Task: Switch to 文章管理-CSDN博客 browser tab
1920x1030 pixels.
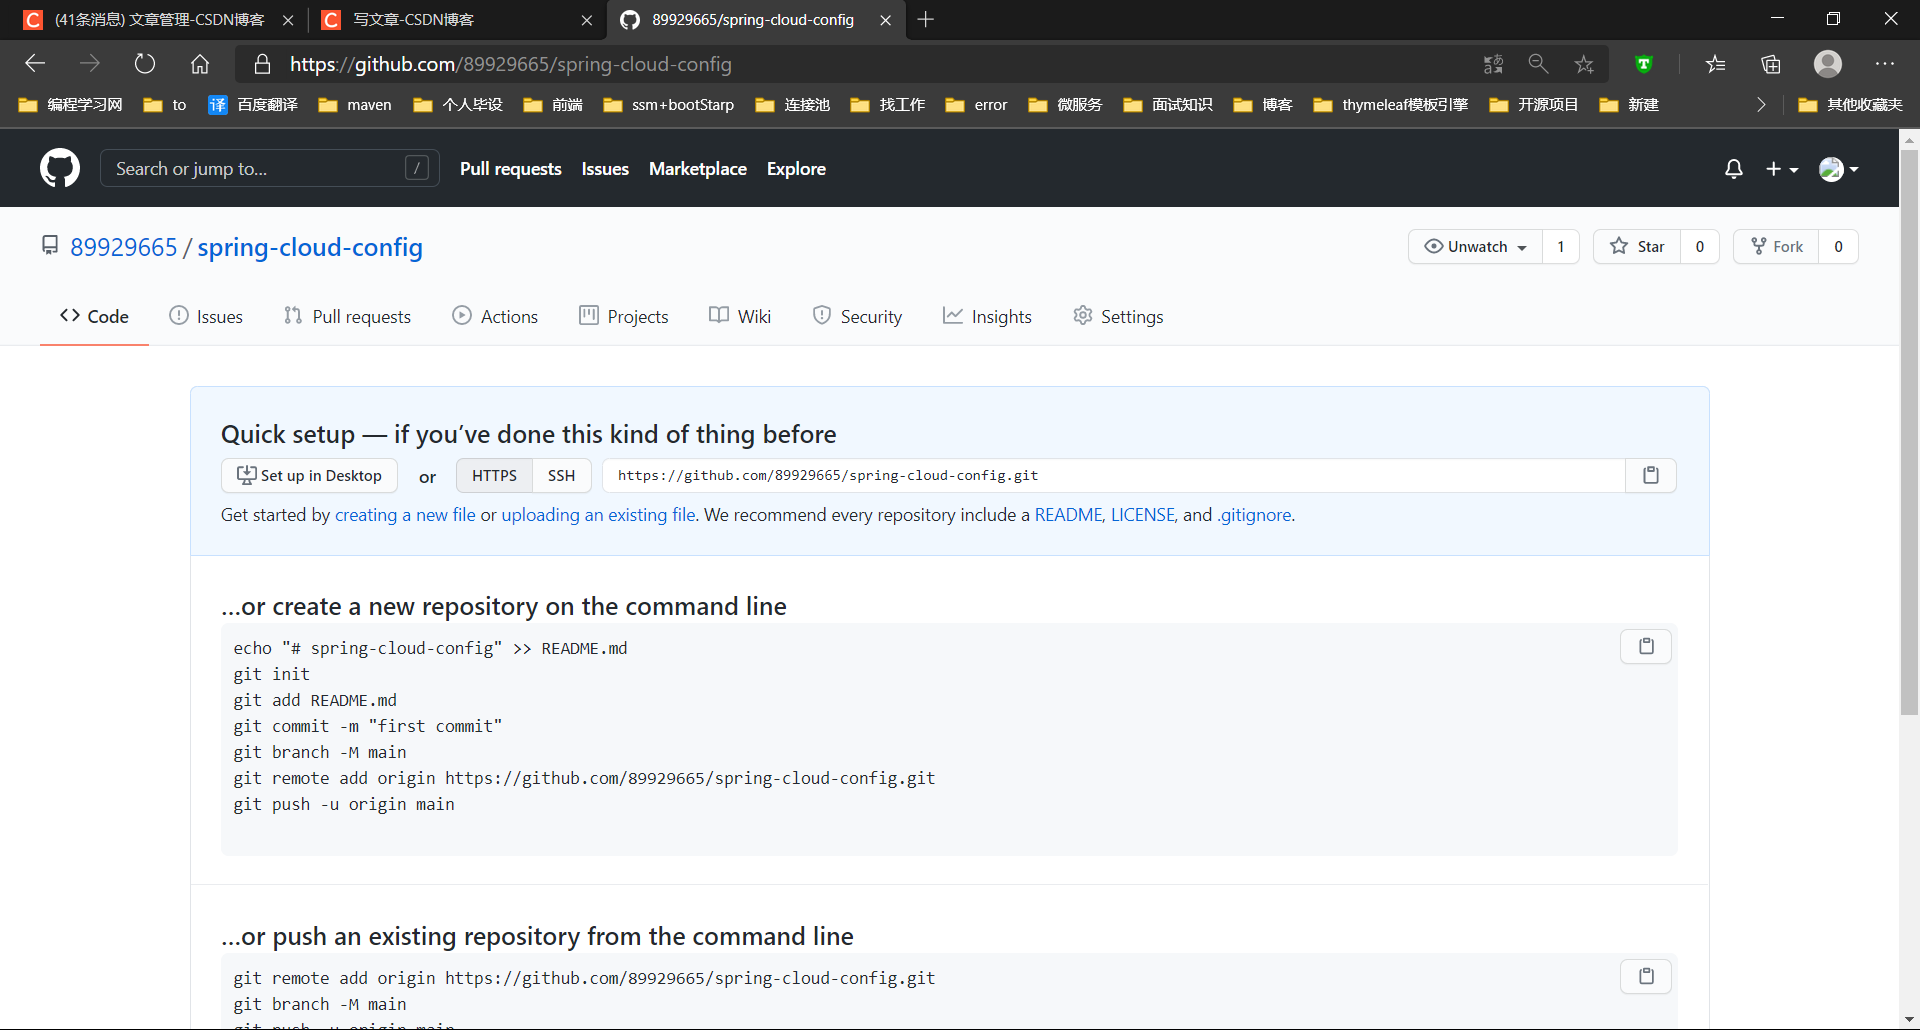Action: coord(160,19)
